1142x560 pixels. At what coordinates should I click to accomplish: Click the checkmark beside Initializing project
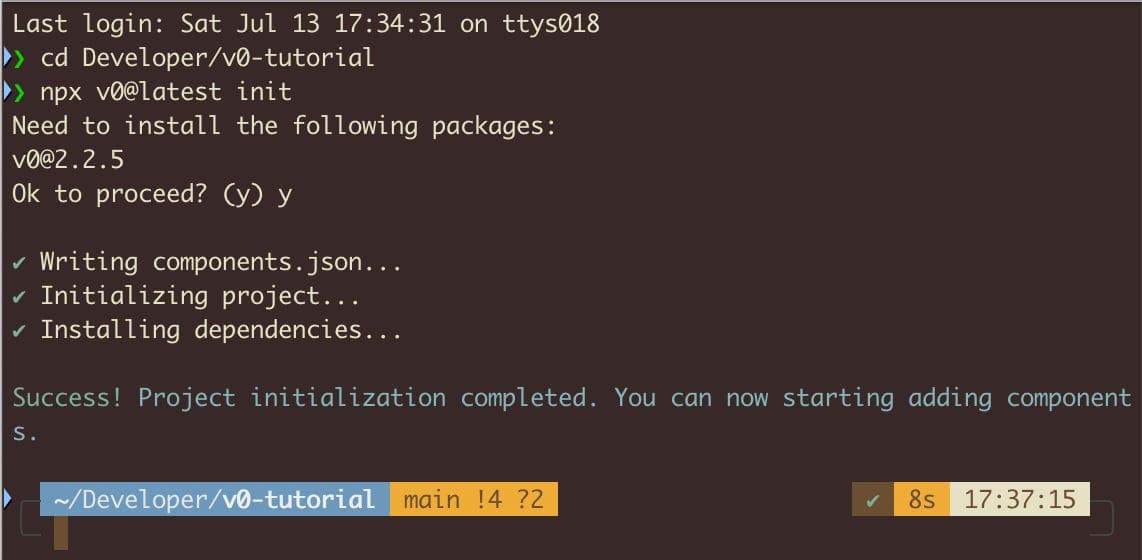[x=19, y=297]
